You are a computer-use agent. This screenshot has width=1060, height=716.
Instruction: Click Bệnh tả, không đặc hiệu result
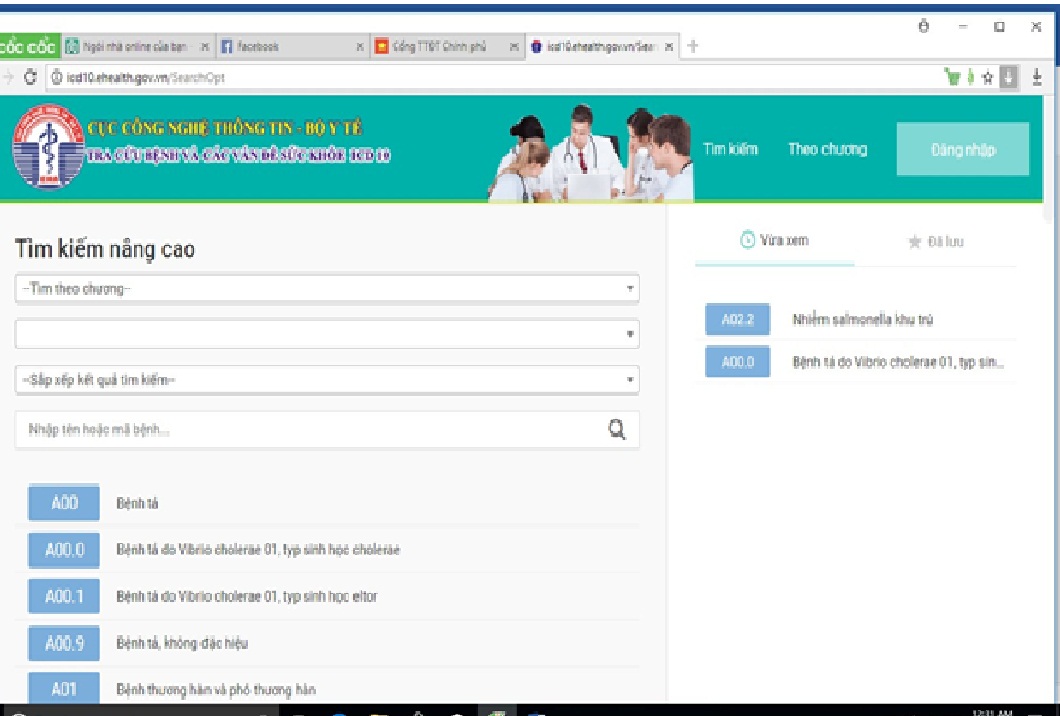(182, 643)
